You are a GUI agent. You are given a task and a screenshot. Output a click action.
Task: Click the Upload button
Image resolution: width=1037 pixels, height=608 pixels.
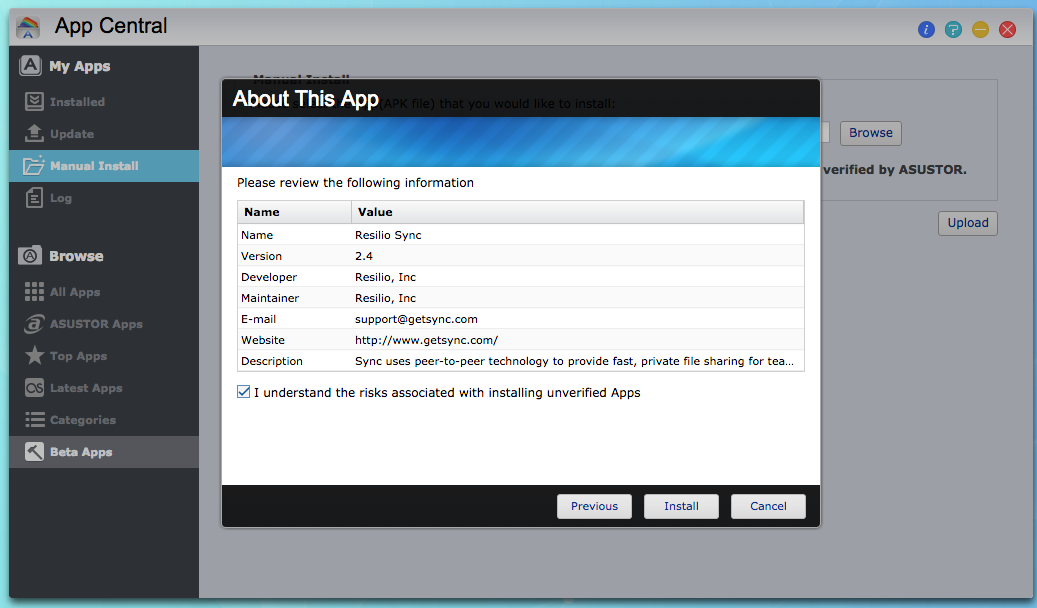point(968,223)
